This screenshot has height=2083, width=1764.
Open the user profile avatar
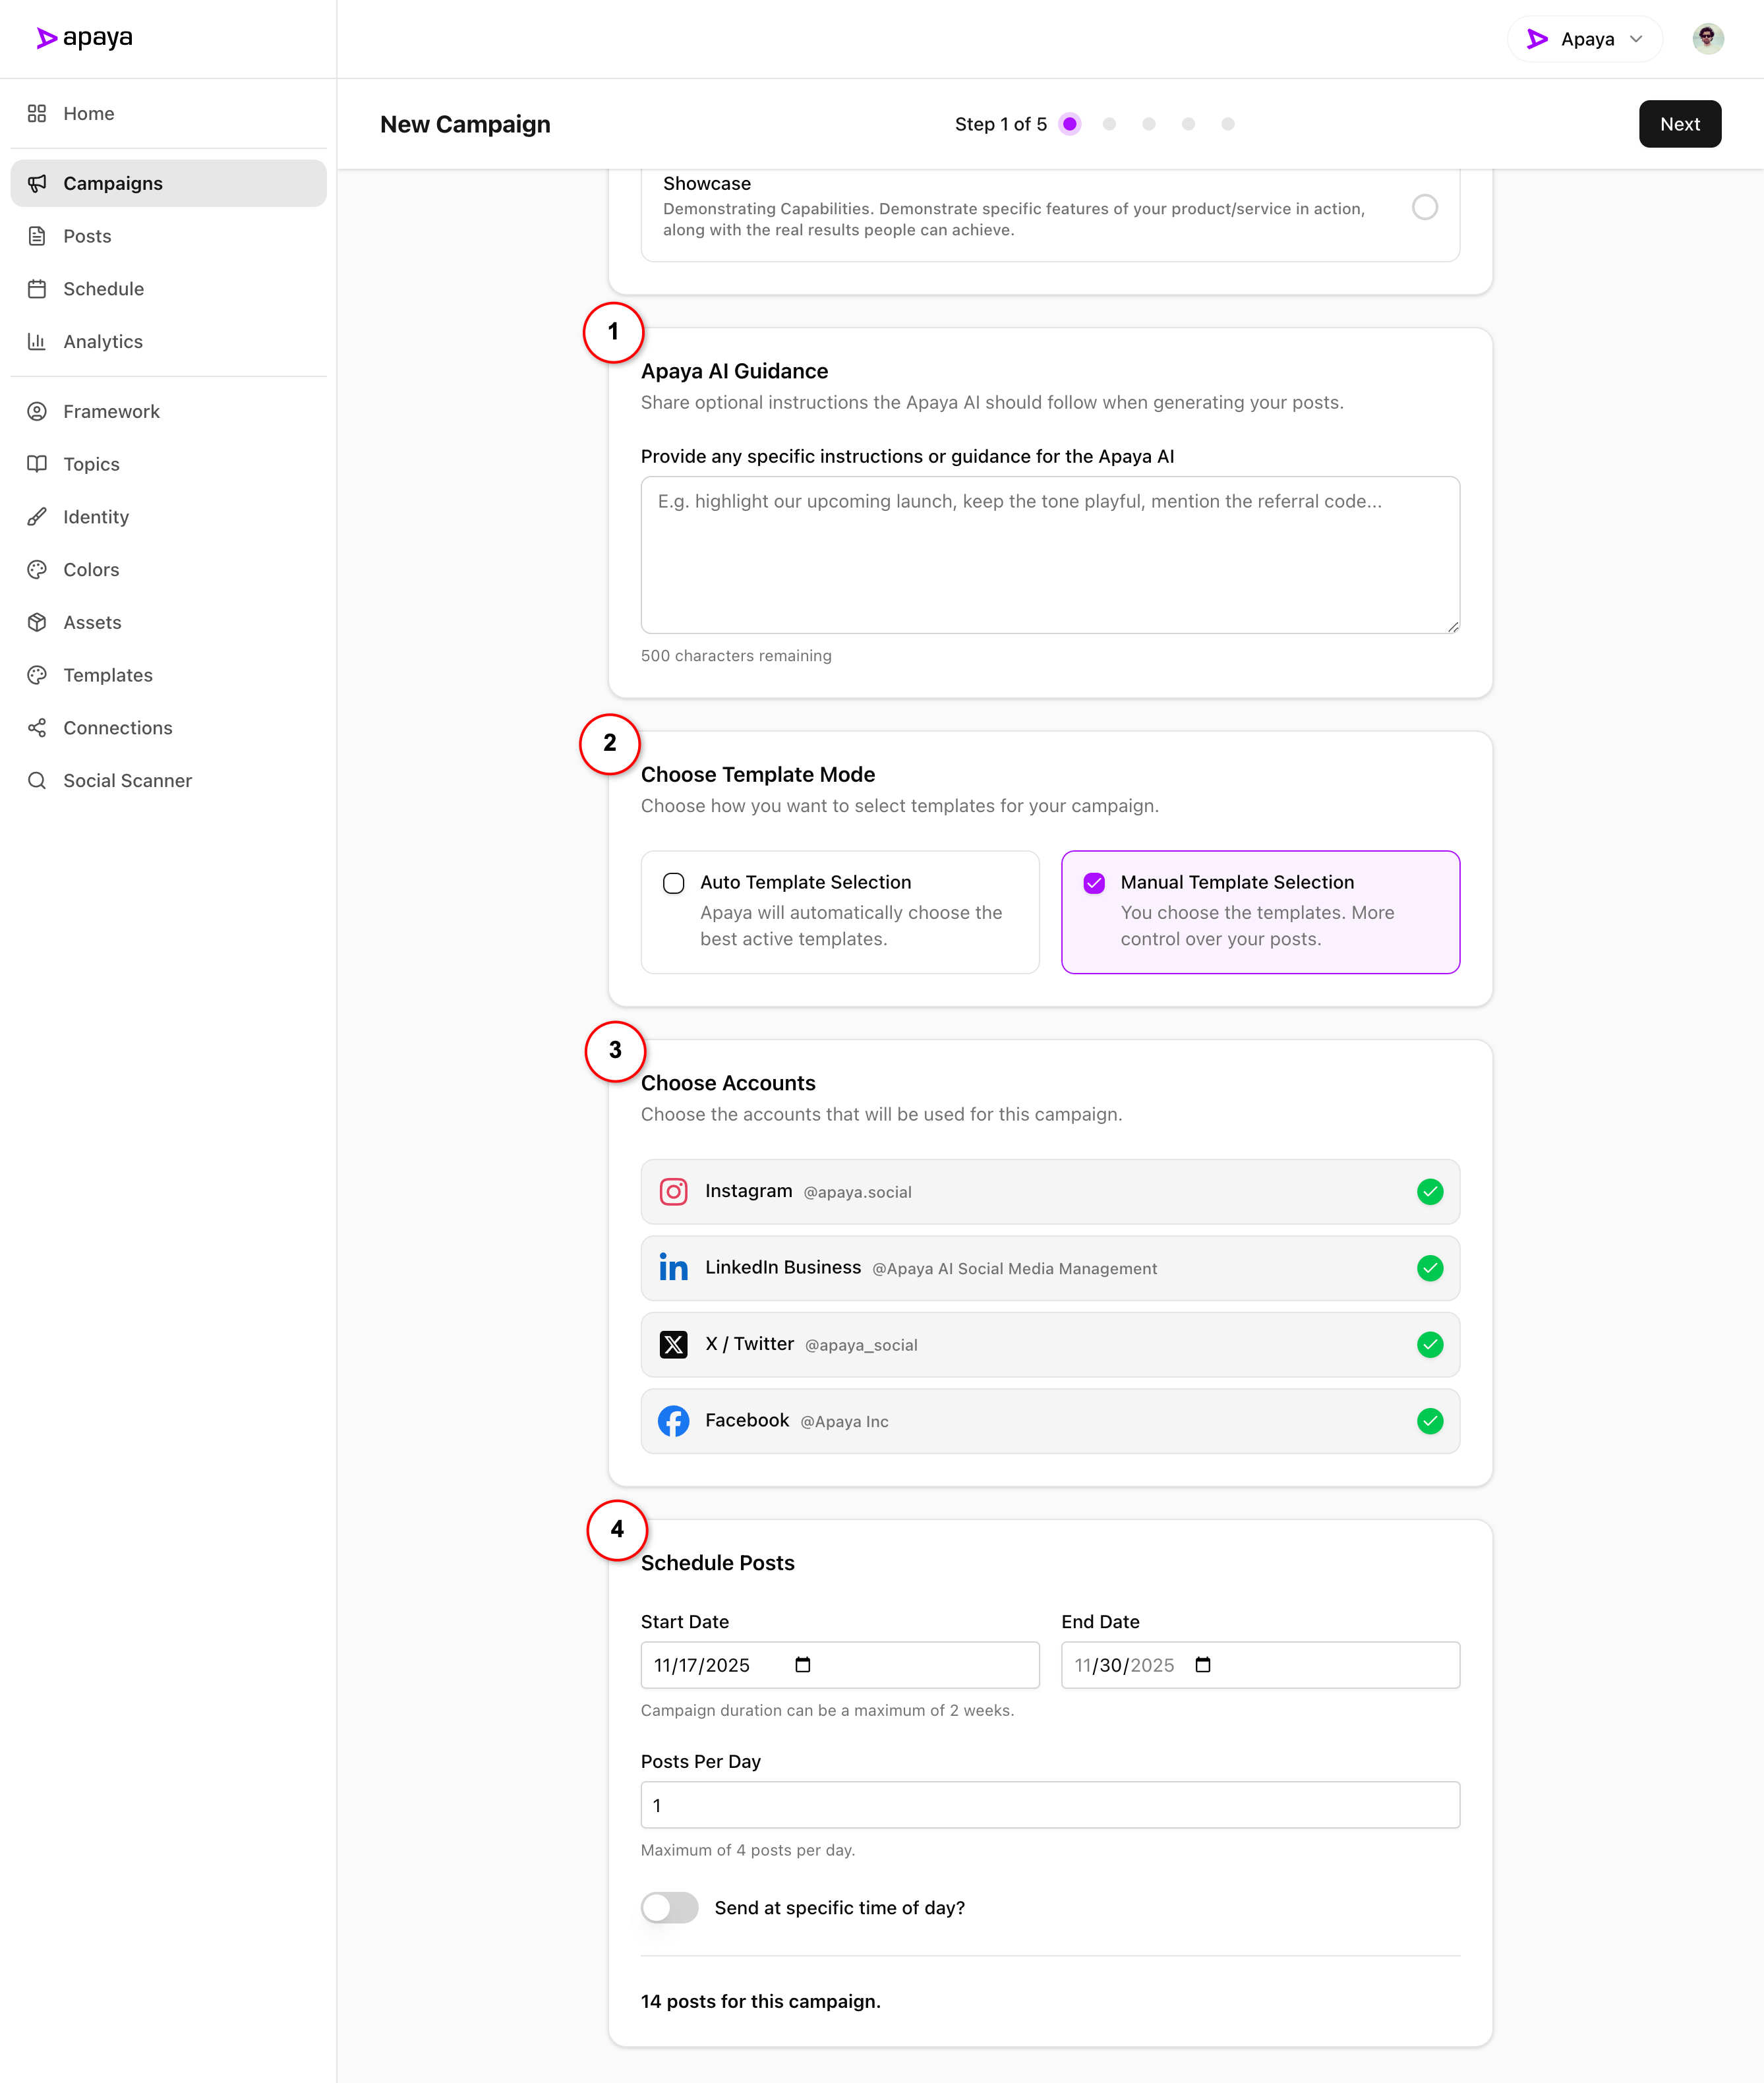click(1707, 39)
